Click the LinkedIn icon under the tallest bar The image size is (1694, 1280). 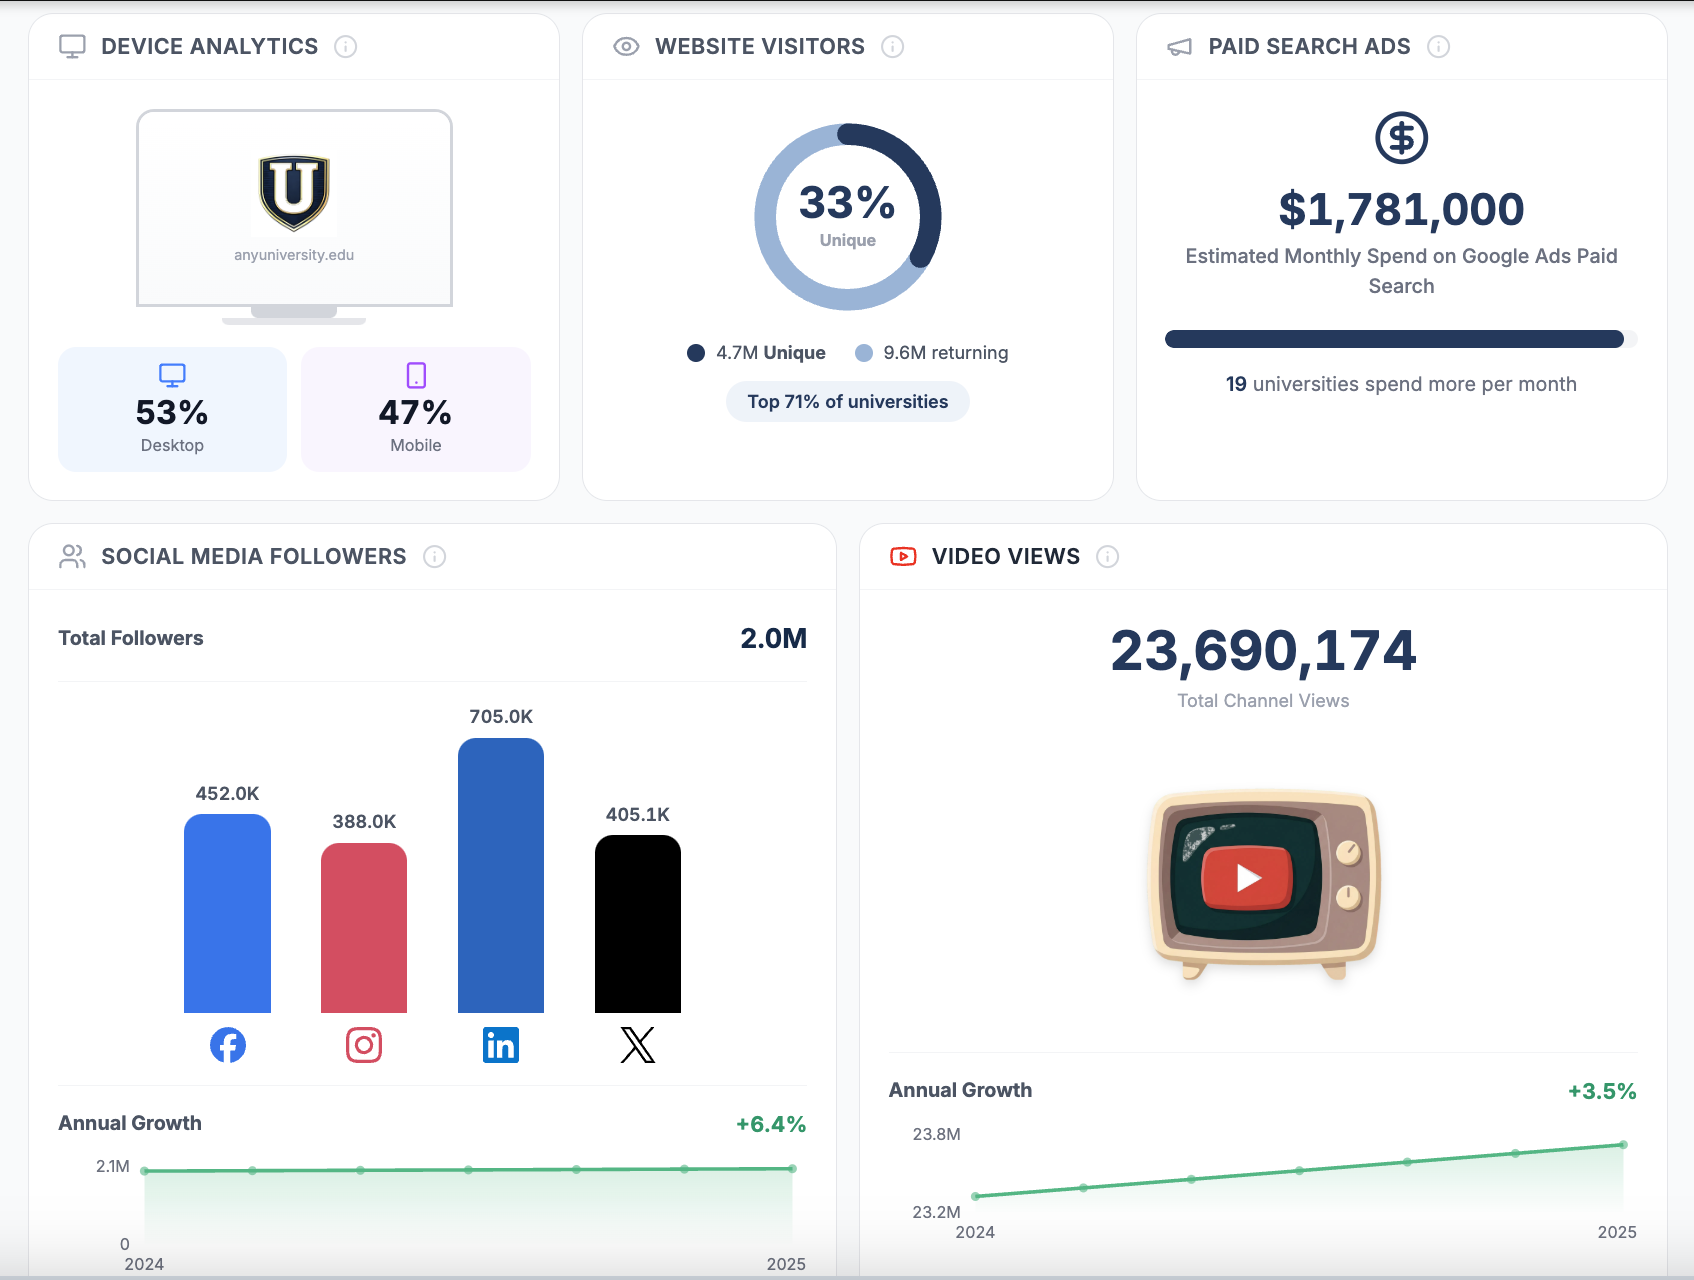501,1045
